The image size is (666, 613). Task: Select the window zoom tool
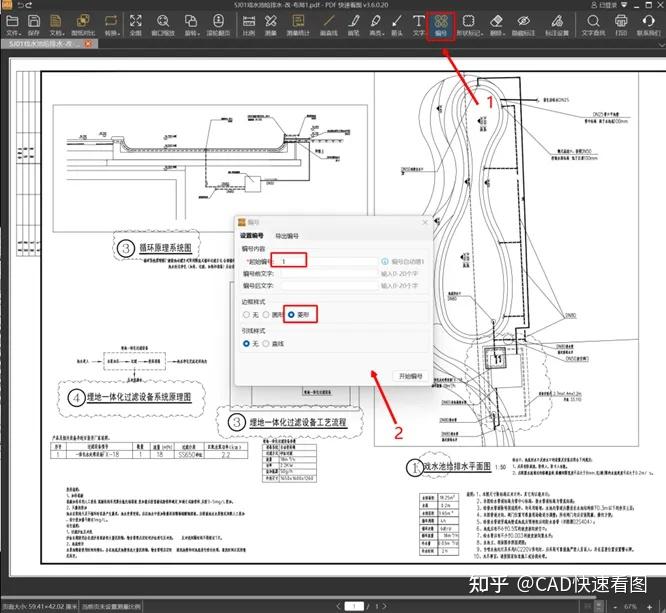tap(163, 25)
